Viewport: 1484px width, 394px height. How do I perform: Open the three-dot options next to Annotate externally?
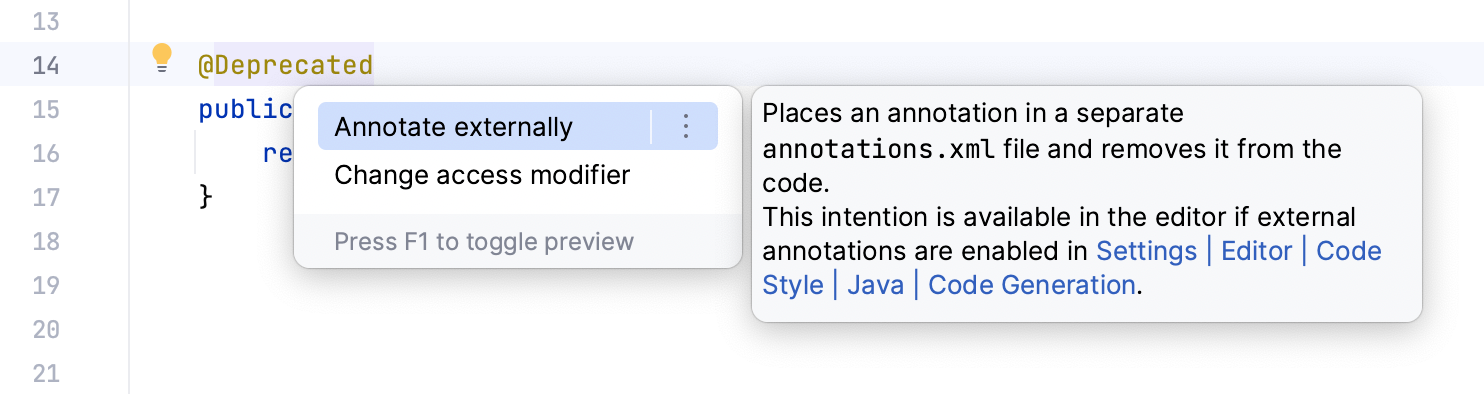[x=686, y=126]
